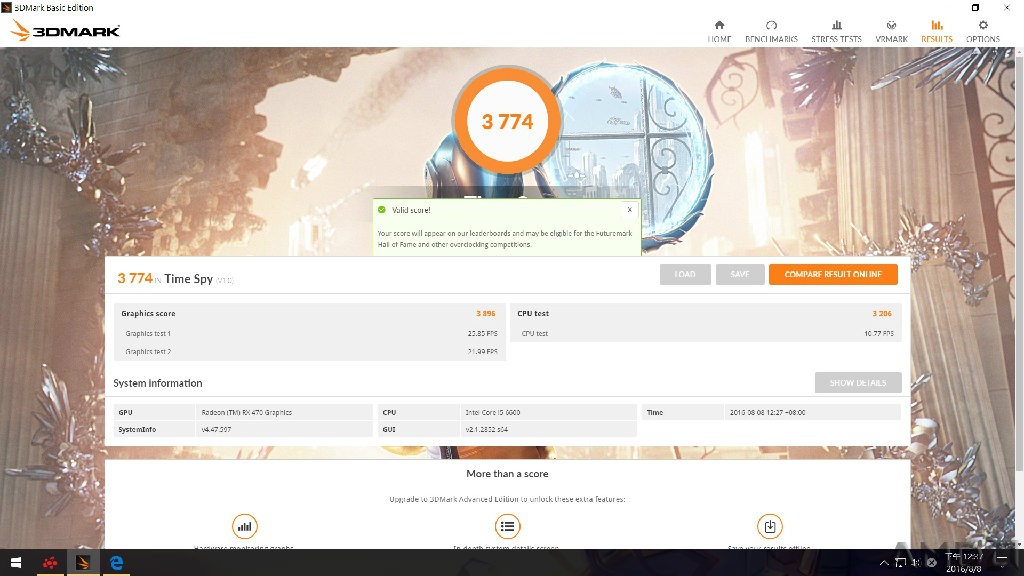Screen dimensions: 1024x576
Task: Click the GUI version "v2.1.2852 s64"
Action: 487,429
